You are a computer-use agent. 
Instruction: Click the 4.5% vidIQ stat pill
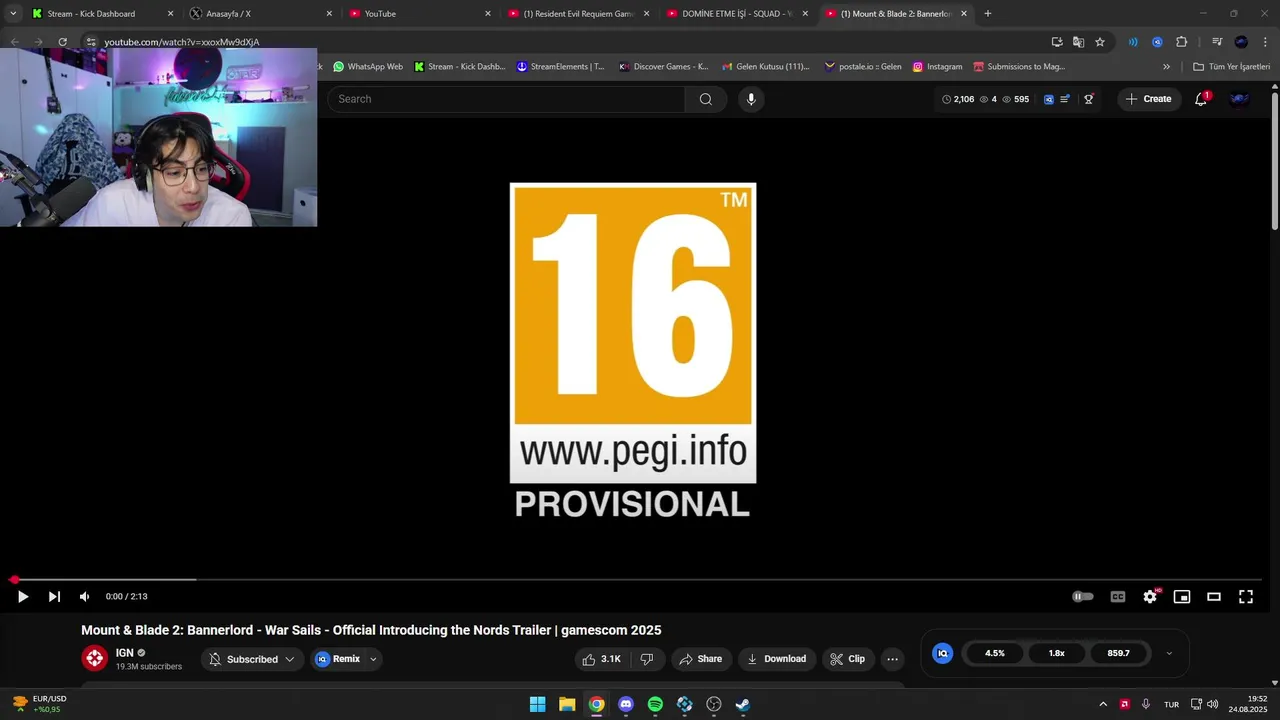pyautogui.click(x=995, y=653)
